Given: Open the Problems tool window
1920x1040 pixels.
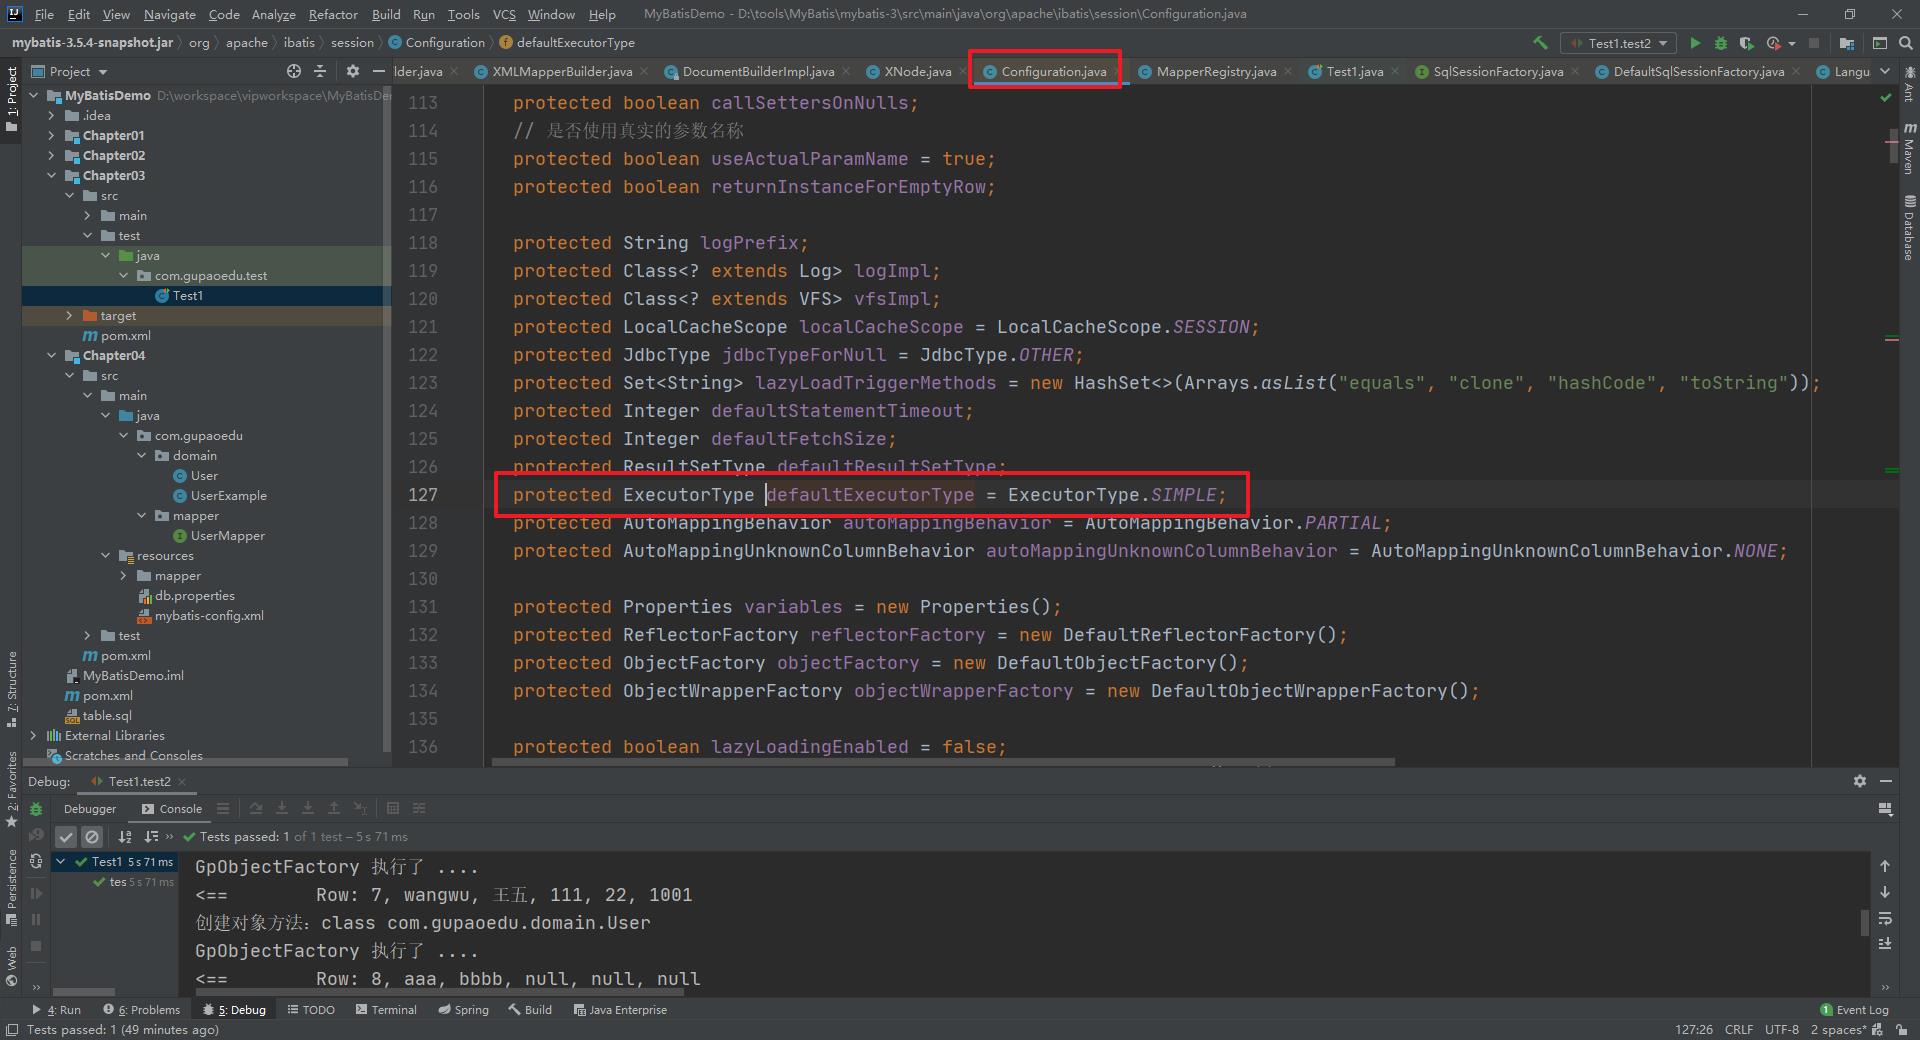Looking at the screenshot, I should [x=142, y=1009].
